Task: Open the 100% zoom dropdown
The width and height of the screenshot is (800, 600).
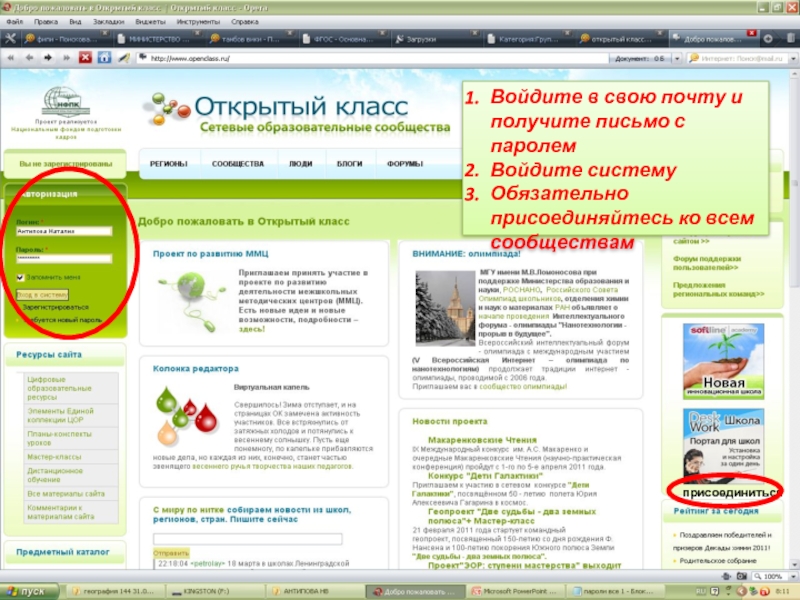Action: point(793,576)
